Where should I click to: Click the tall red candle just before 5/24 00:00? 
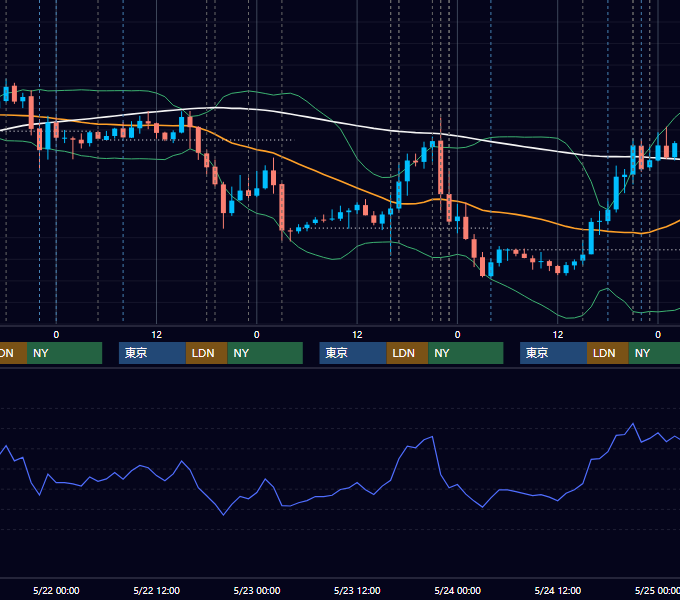click(x=441, y=167)
